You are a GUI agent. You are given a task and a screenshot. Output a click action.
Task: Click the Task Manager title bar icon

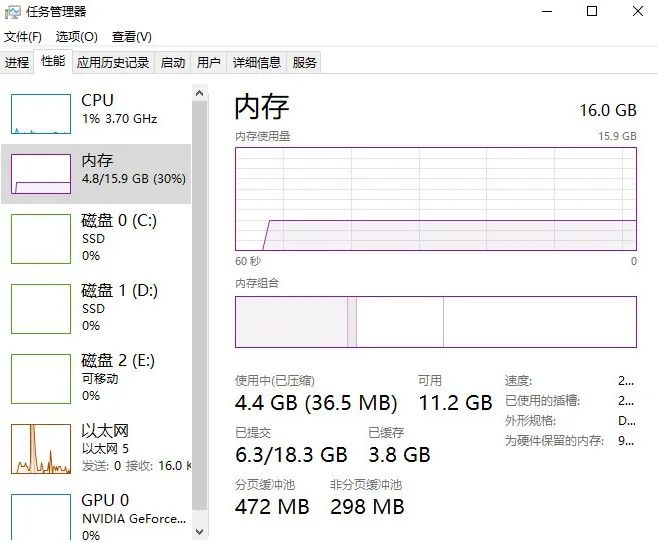[13, 12]
